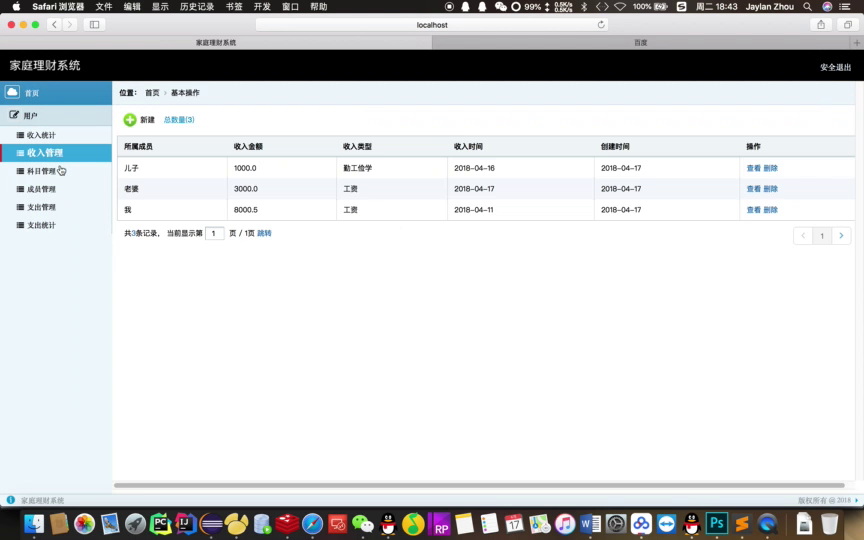Open the 编辑 menu
Screen dimensions: 864x540
[x=132, y=7]
